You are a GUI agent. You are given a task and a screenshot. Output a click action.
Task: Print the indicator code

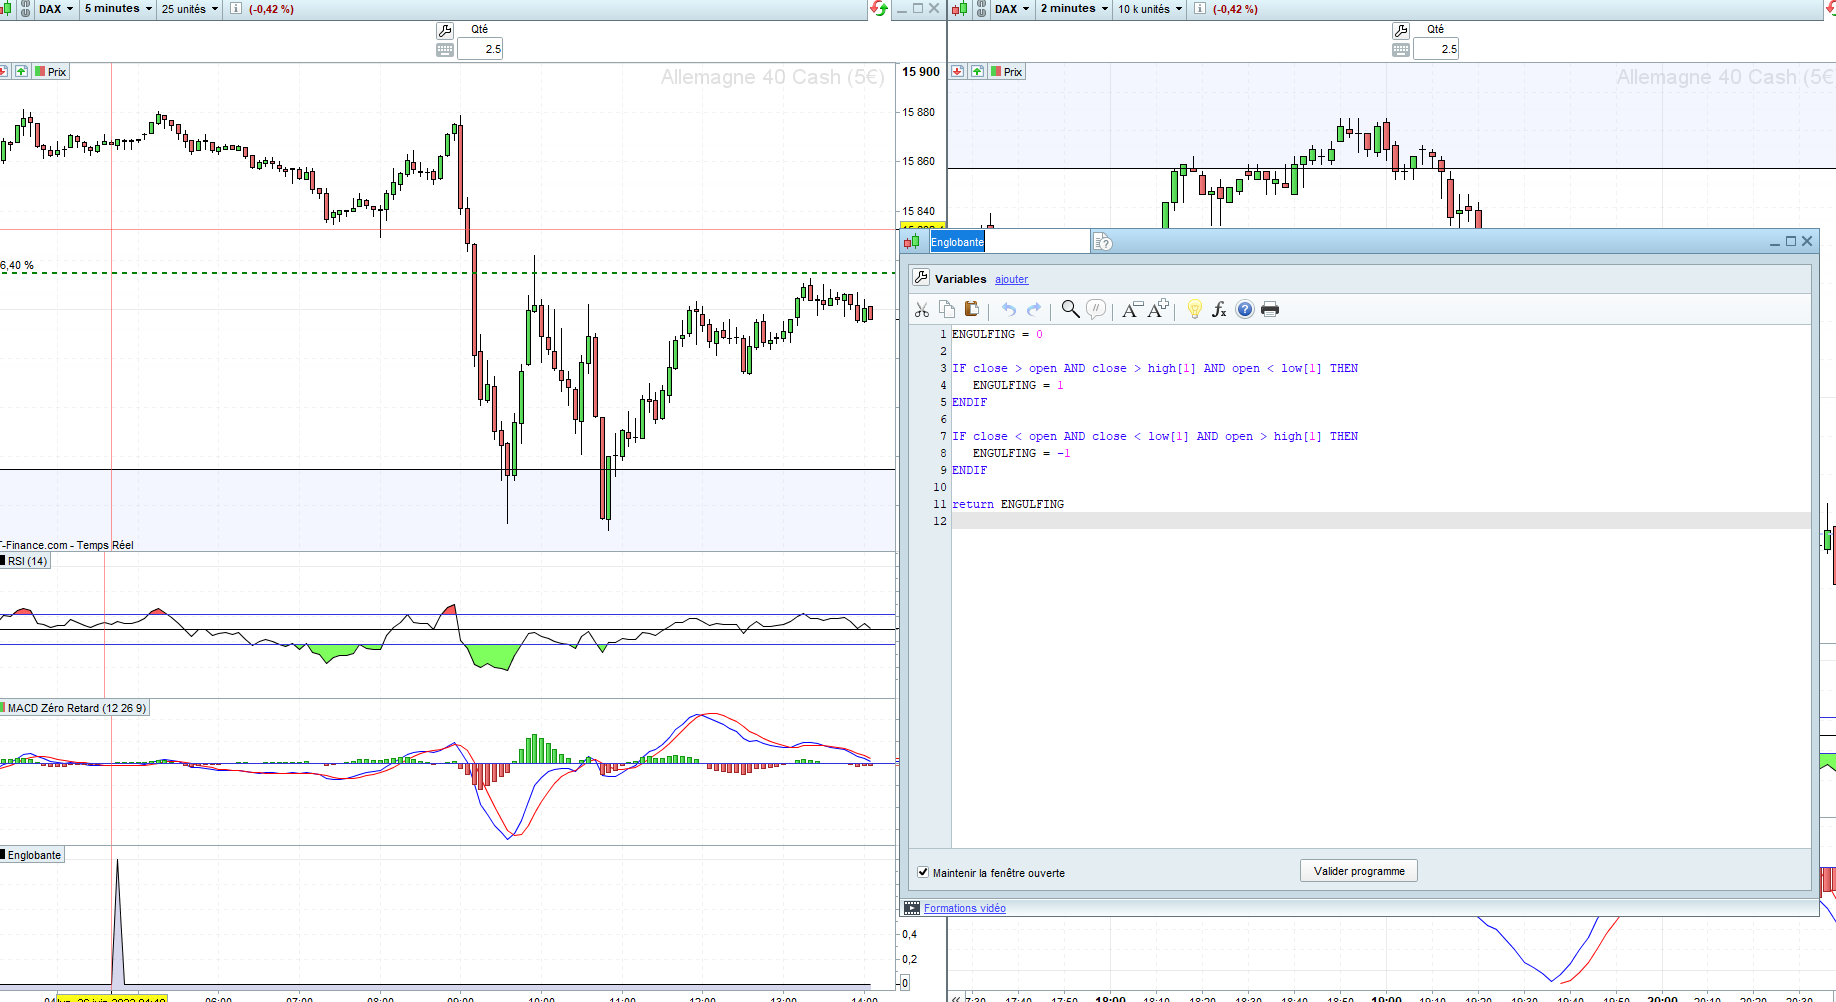point(1270,310)
